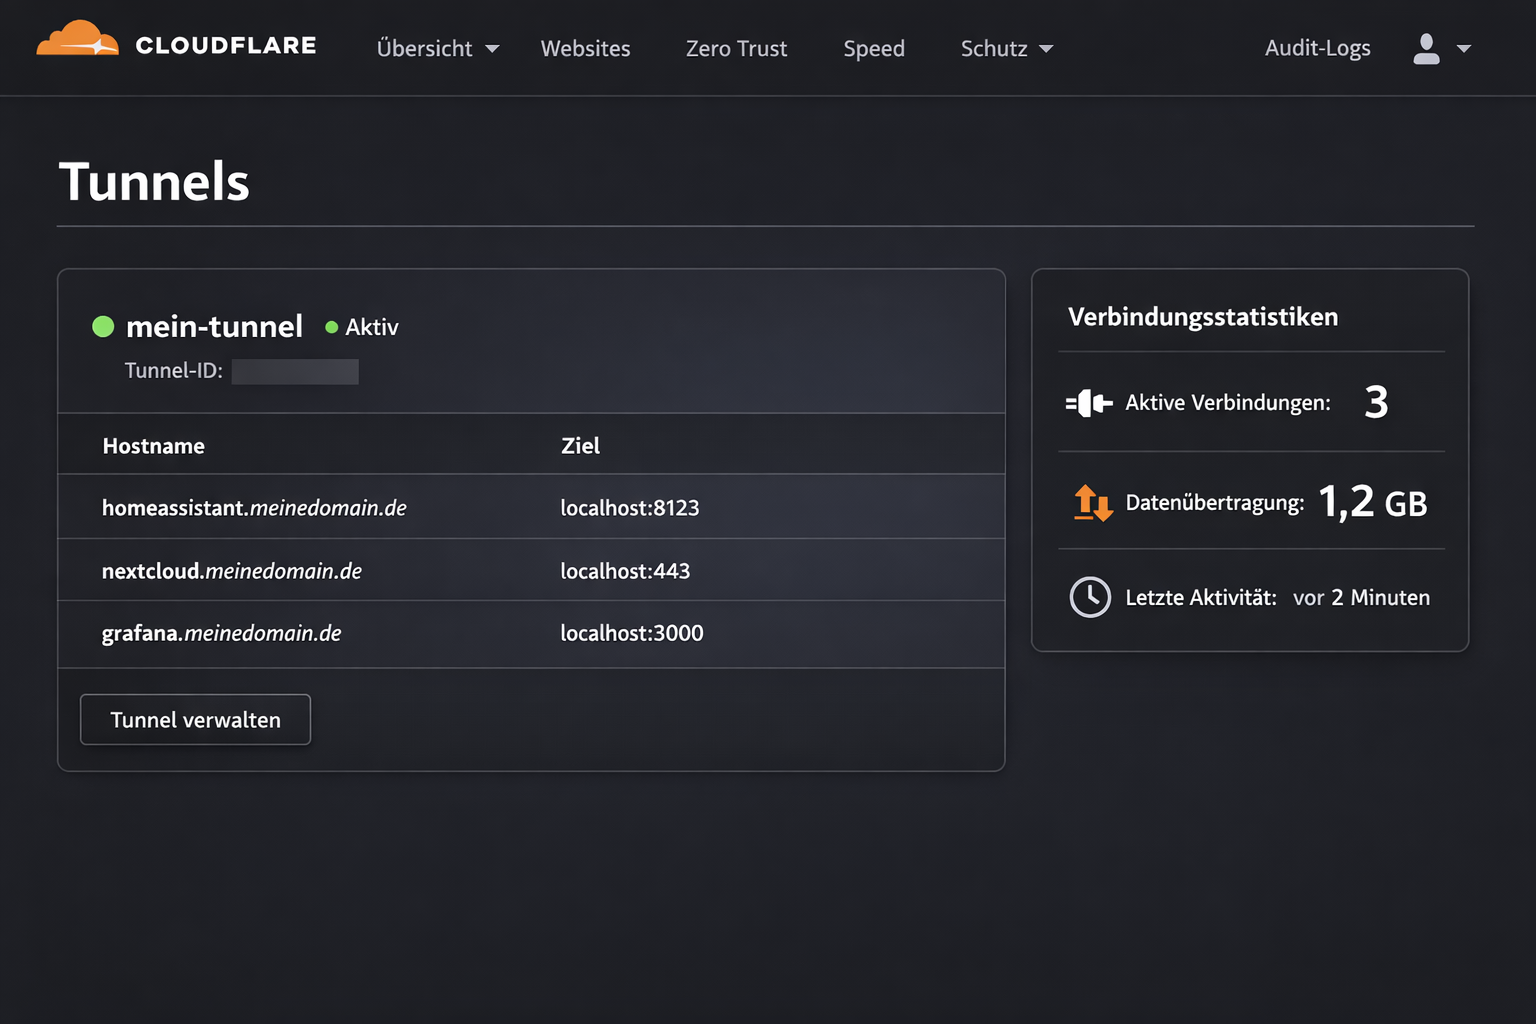Select the orange data transfer arrows icon
Viewport: 1536px width, 1024px height.
point(1092,503)
